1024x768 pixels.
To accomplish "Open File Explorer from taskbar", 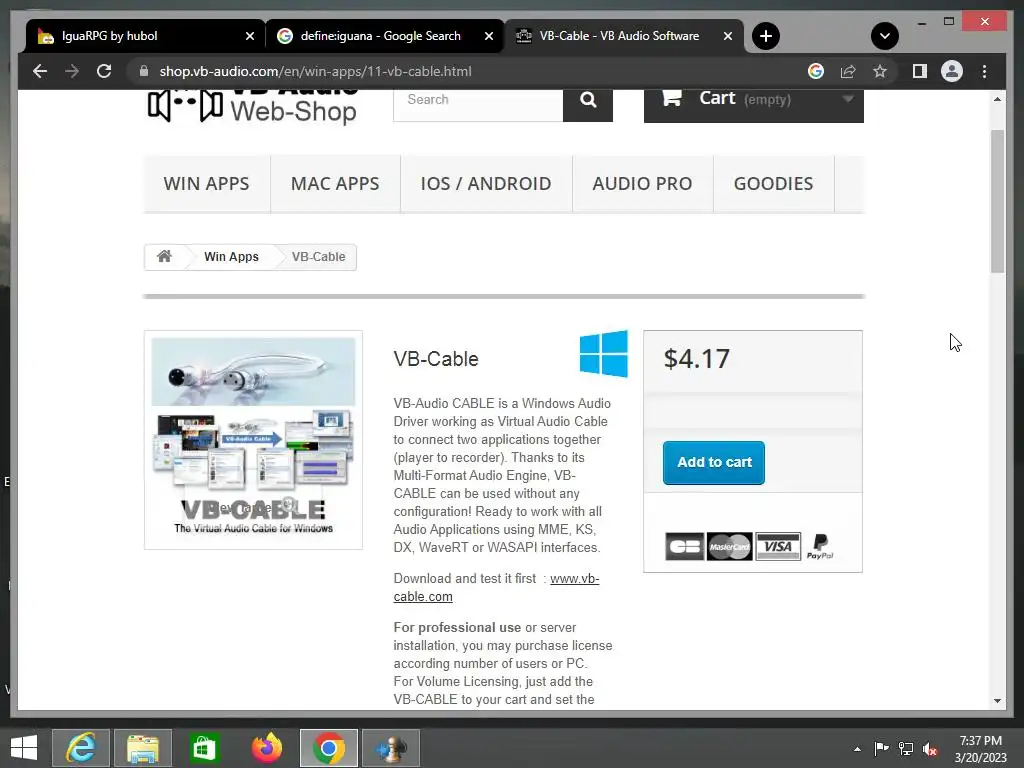I will pos(143,748).
